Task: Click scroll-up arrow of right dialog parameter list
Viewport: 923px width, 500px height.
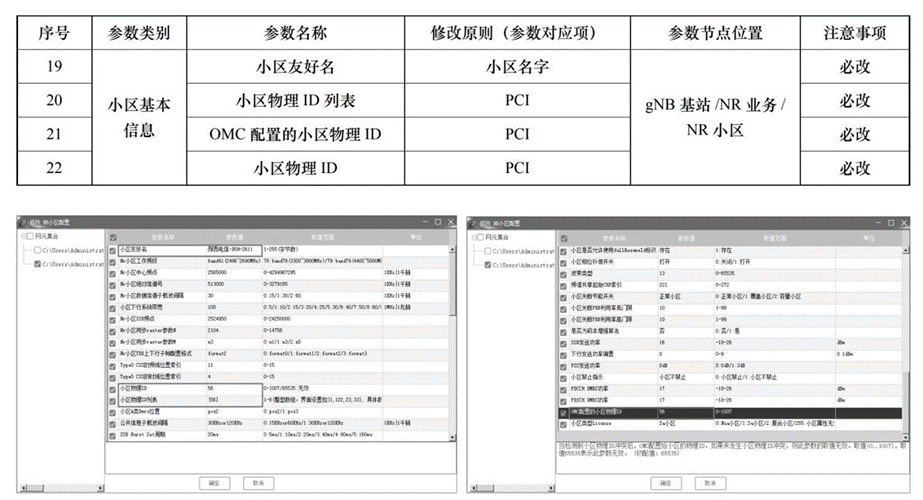Action: (x=905, y=251)
